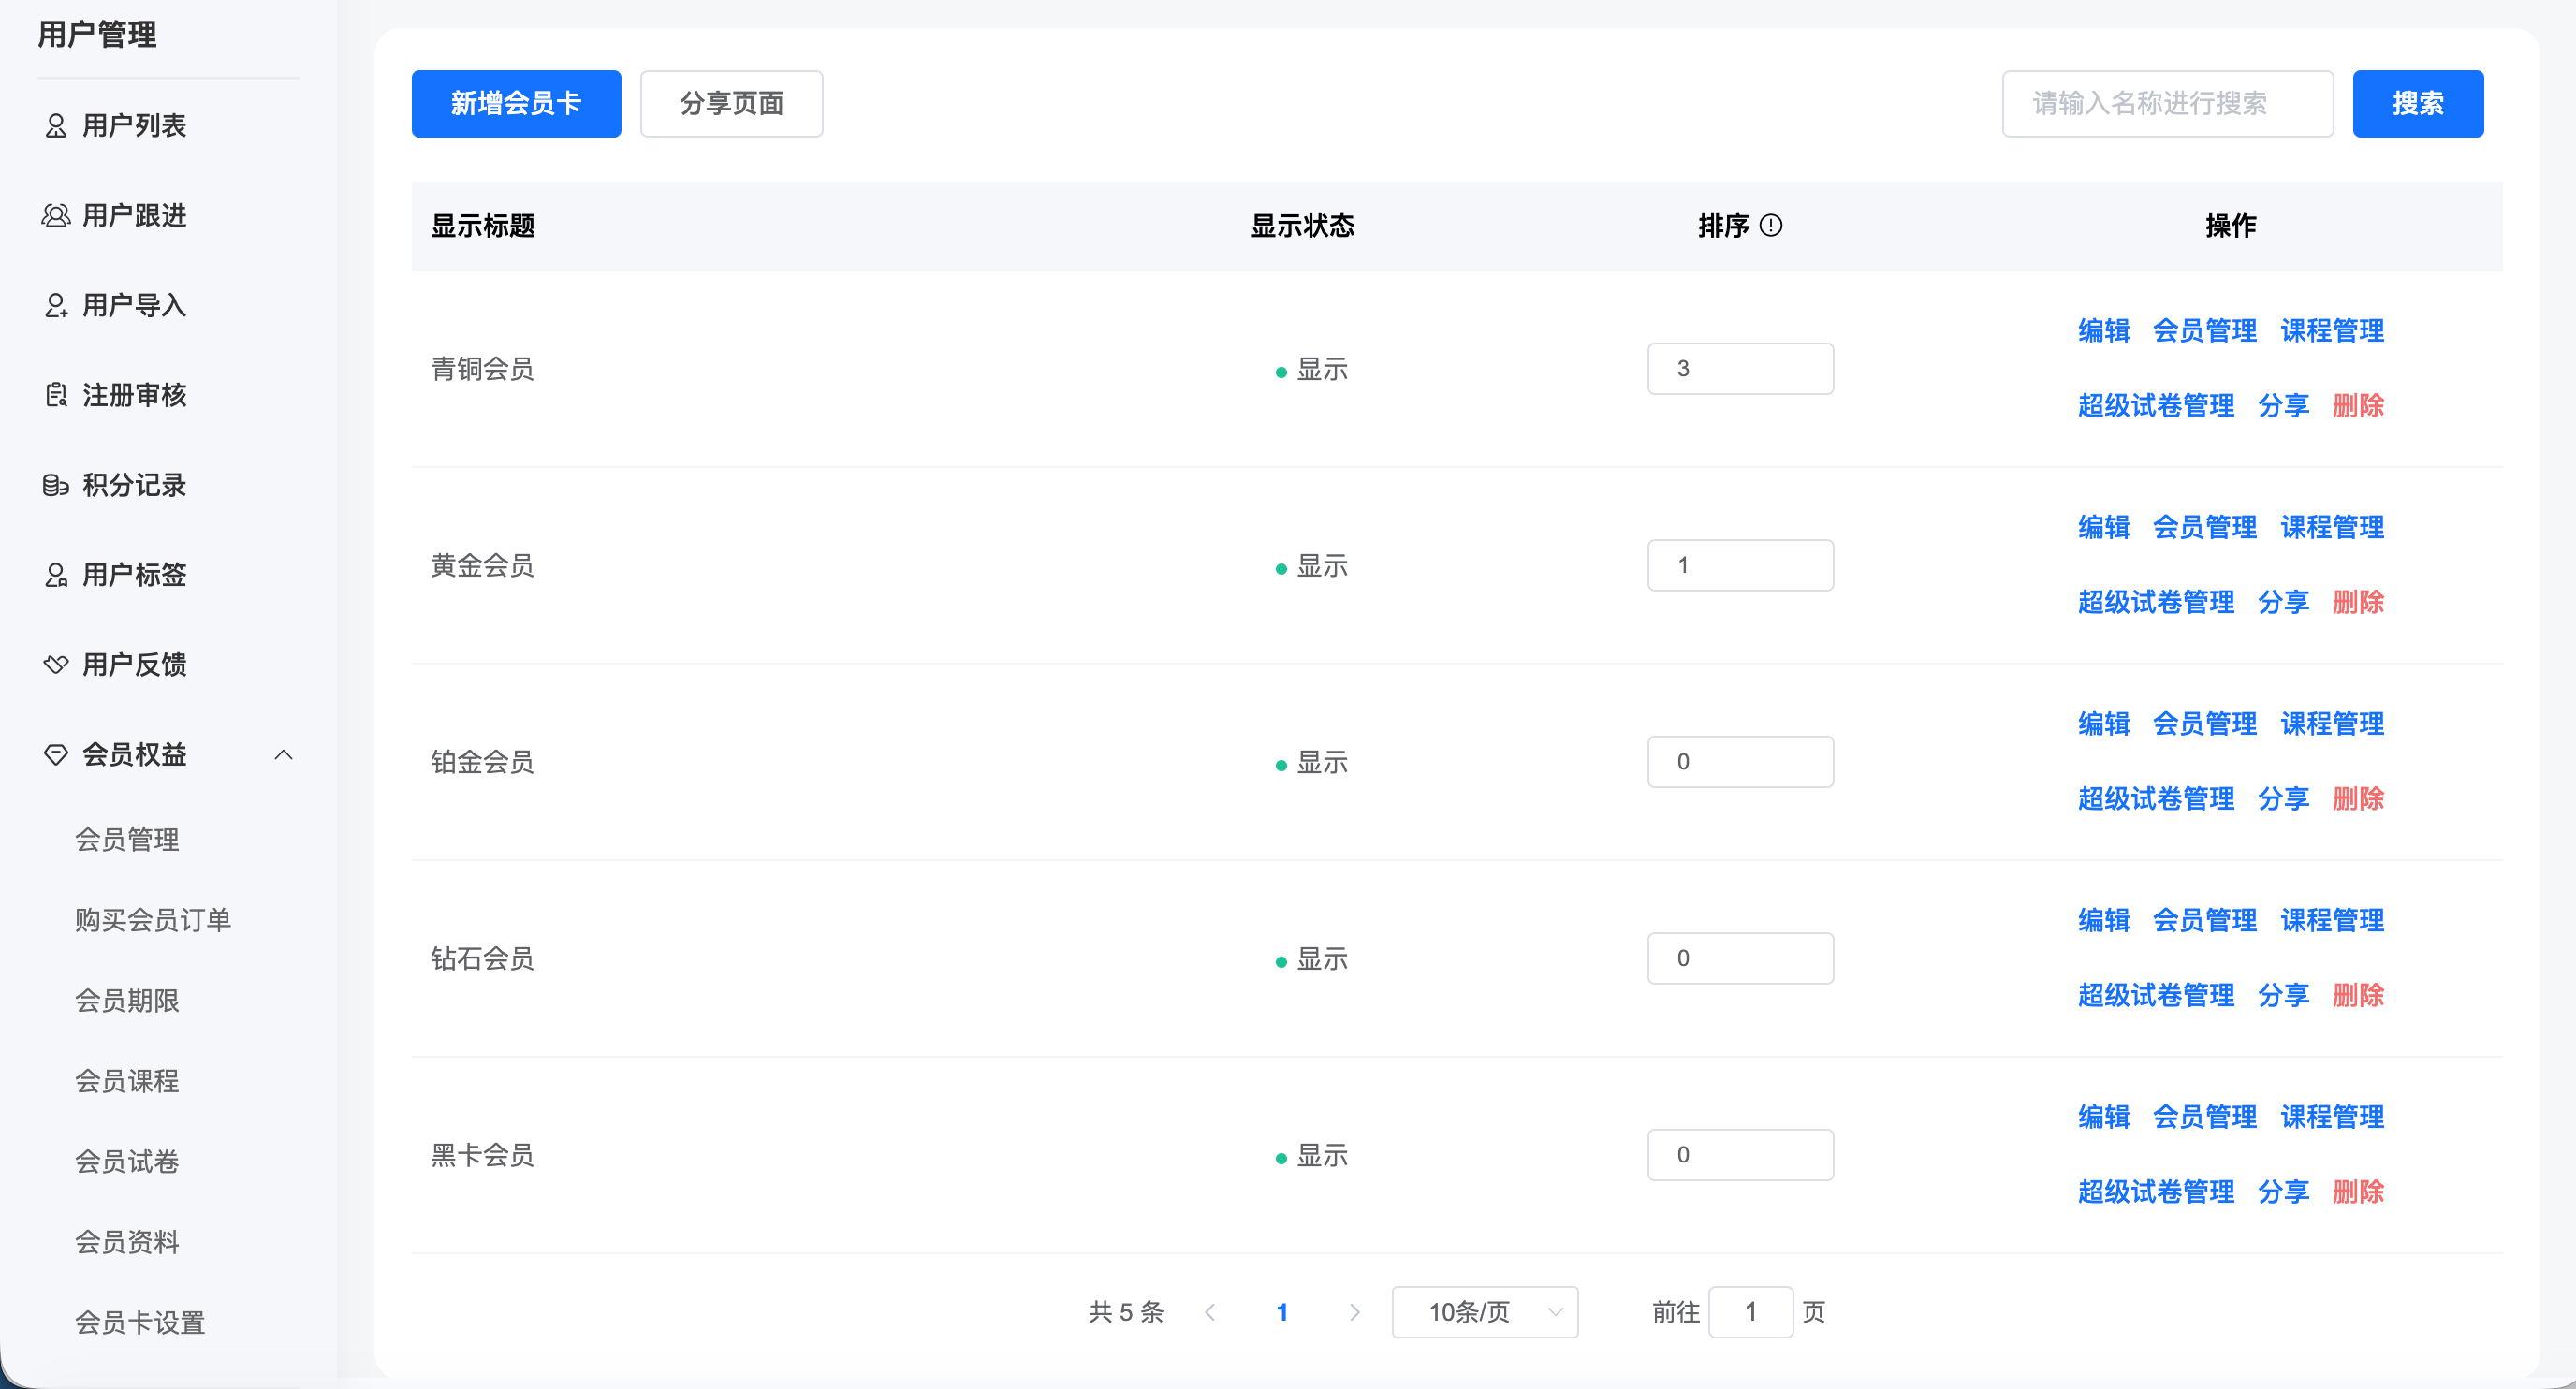The image size is (2576, 1389).
Task: Open 用户导入 in the sidebar
Action: 134,306
